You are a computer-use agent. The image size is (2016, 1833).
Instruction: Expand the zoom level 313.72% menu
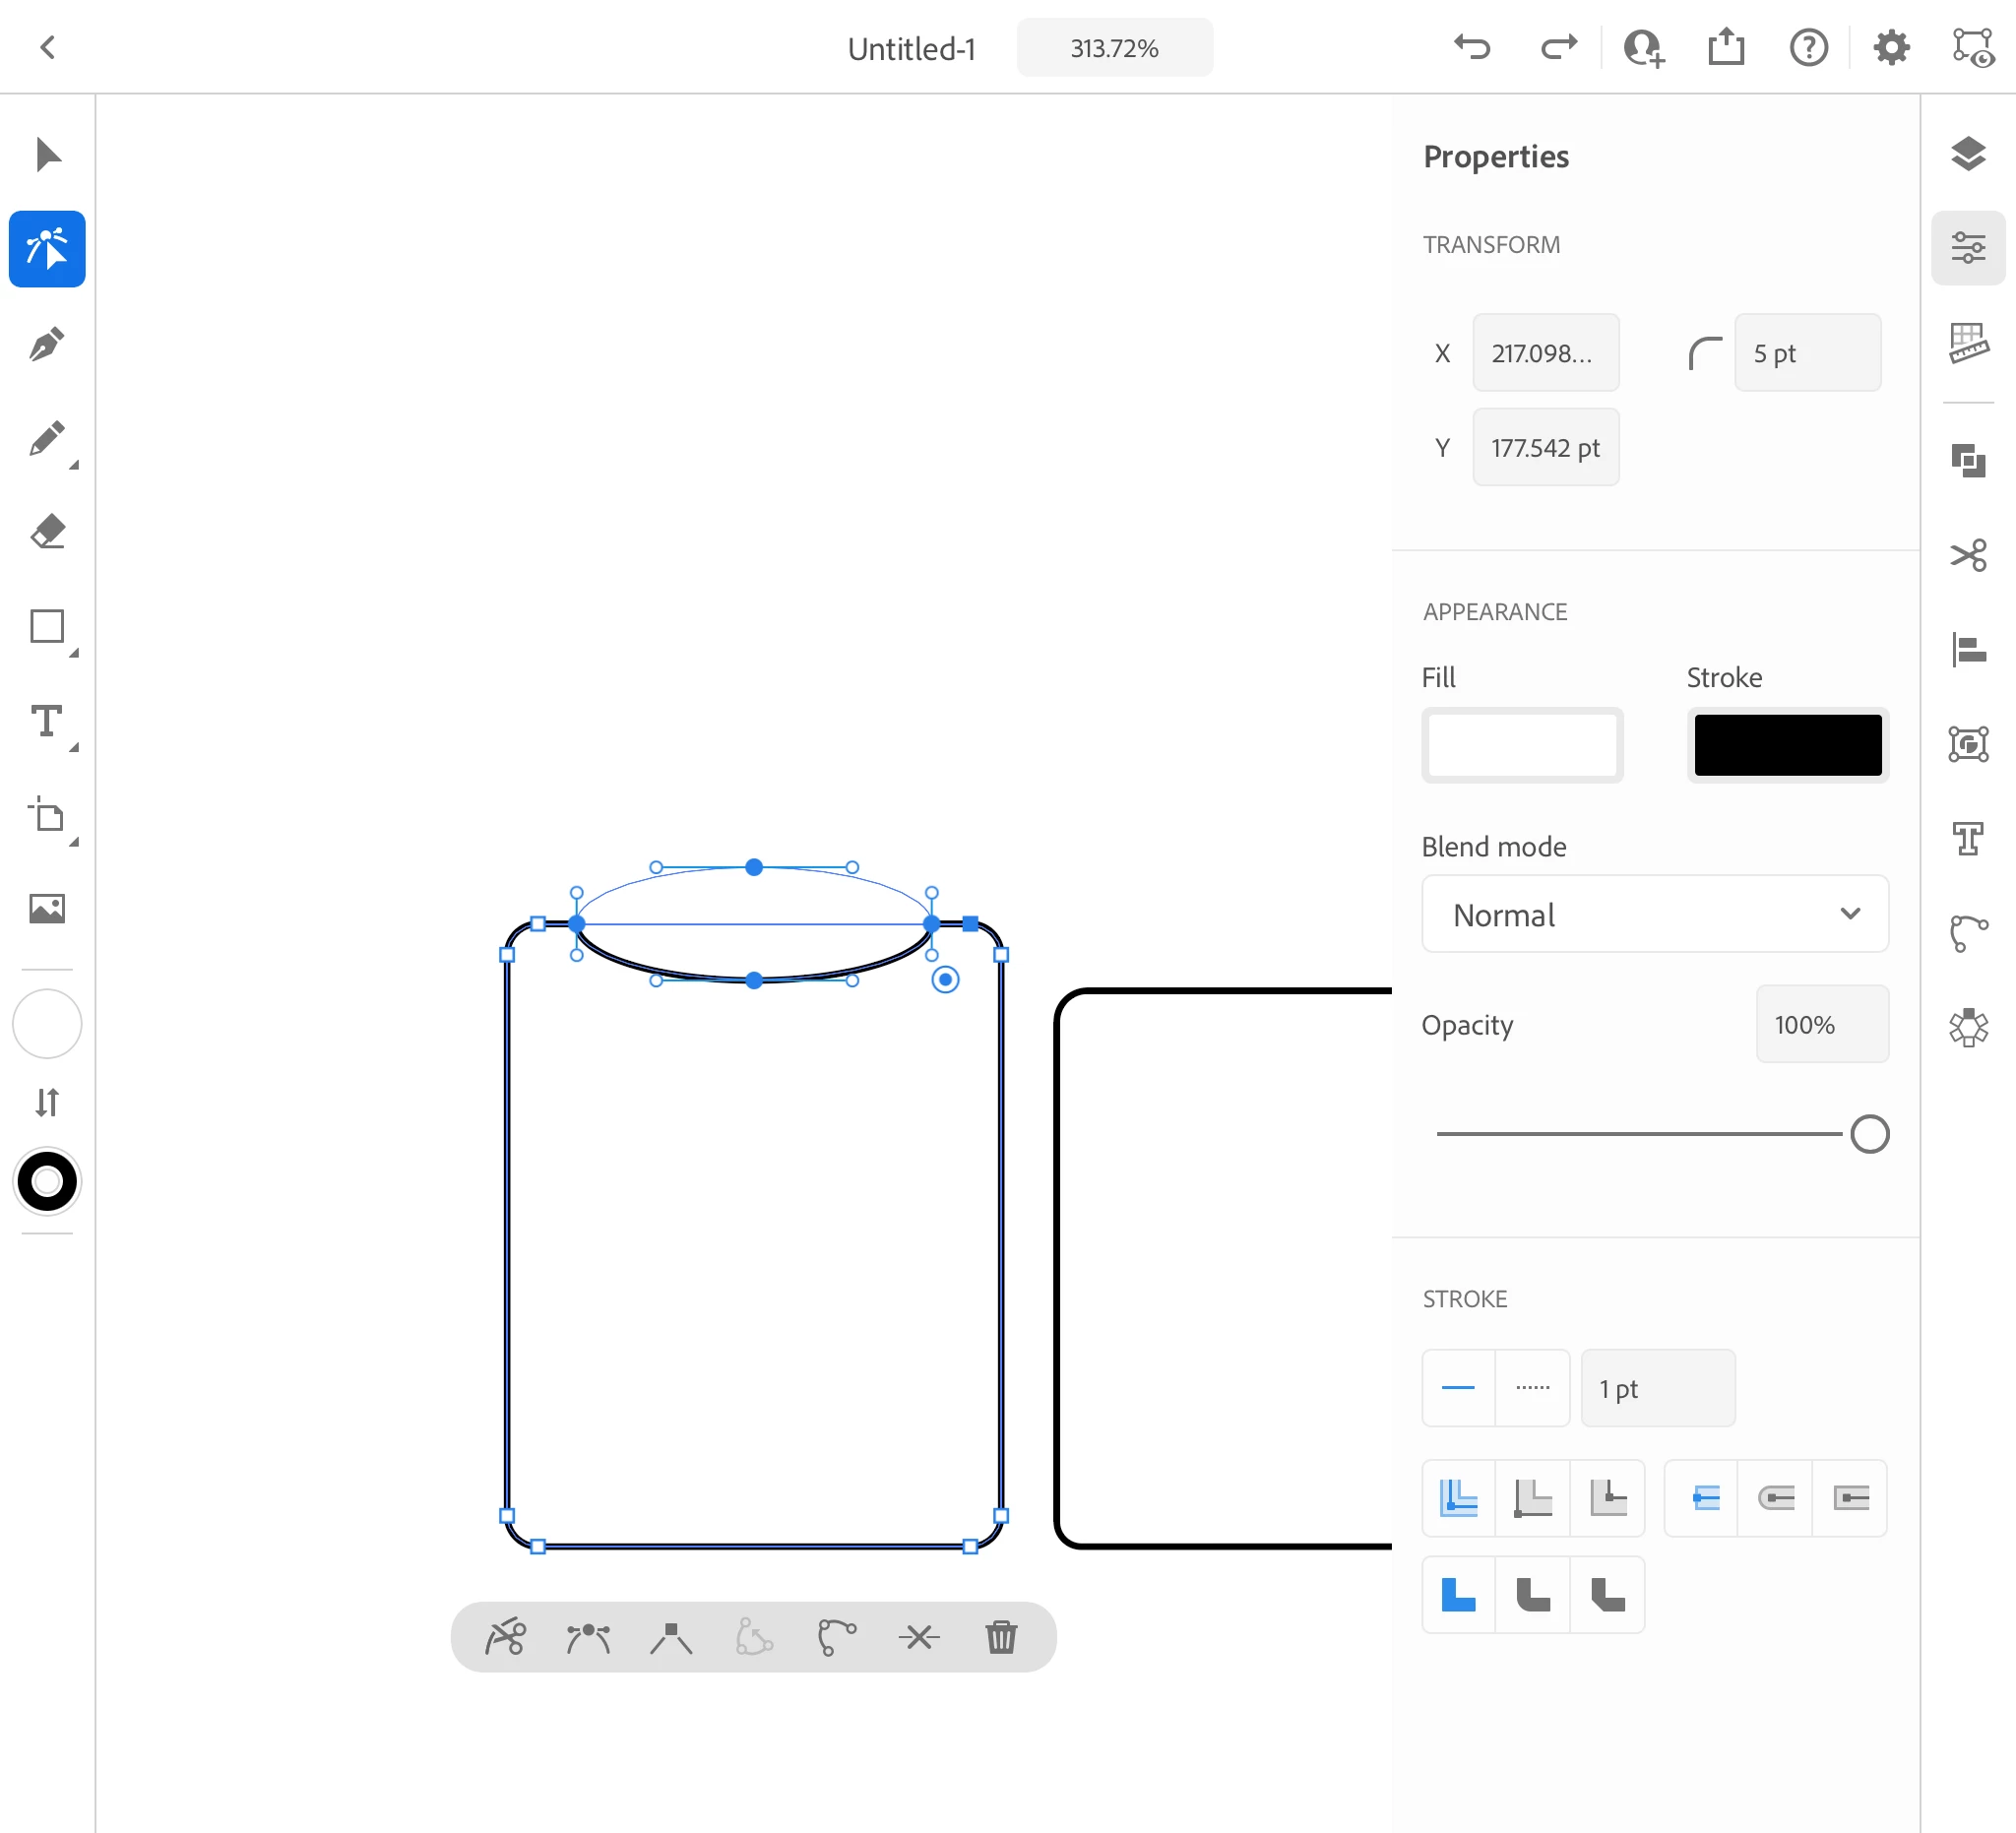[1114, 48]
